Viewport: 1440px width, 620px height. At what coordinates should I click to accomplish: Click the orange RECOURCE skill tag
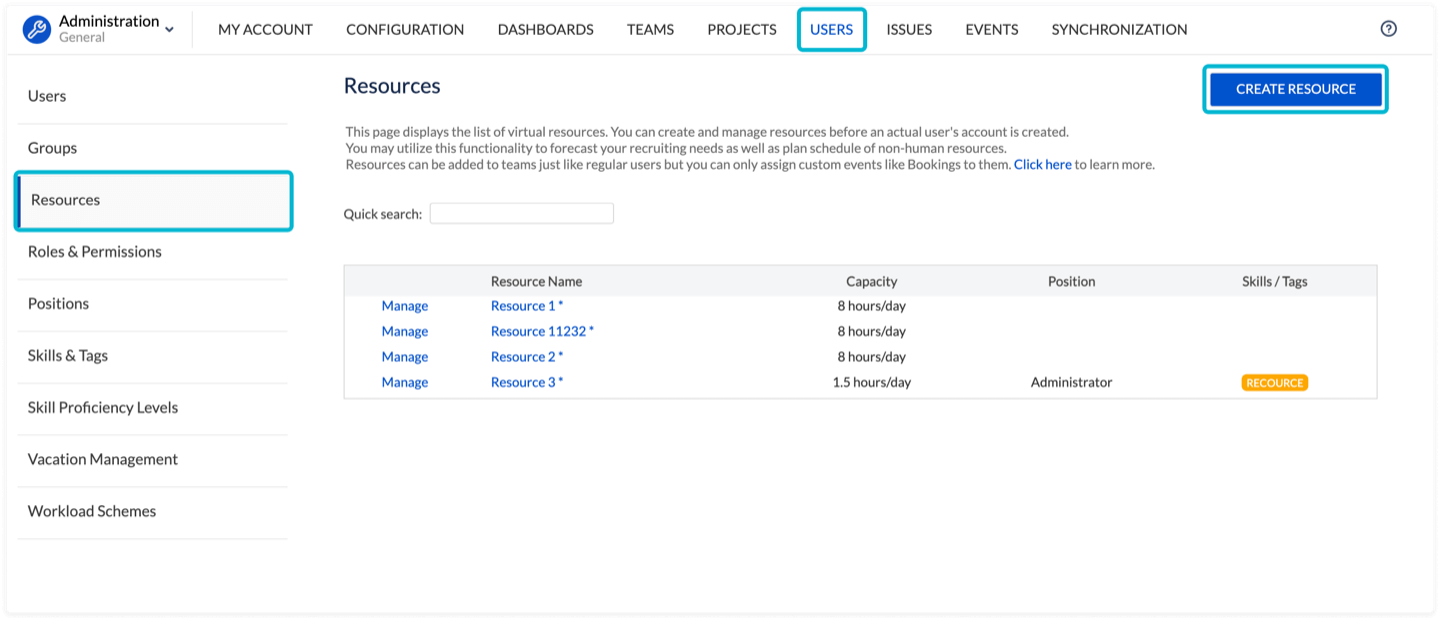pos(1274,383)
